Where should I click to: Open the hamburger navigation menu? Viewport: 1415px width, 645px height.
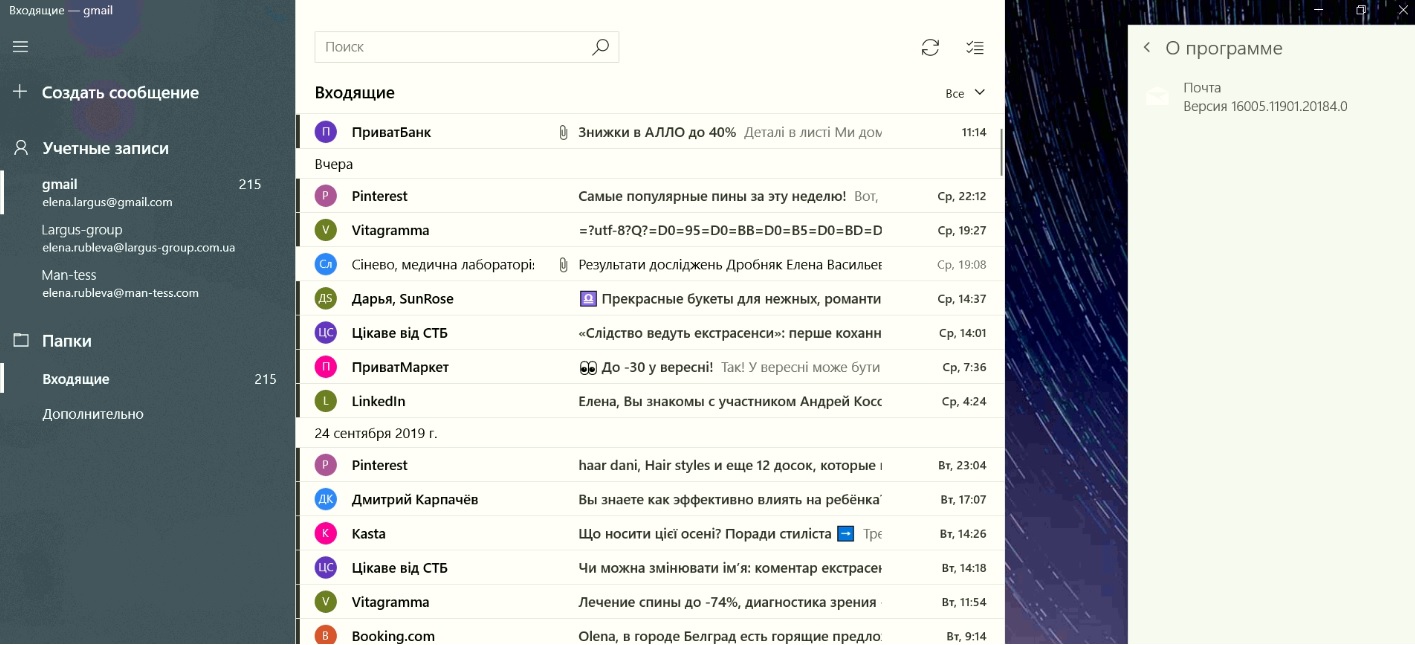coord(20,46)
